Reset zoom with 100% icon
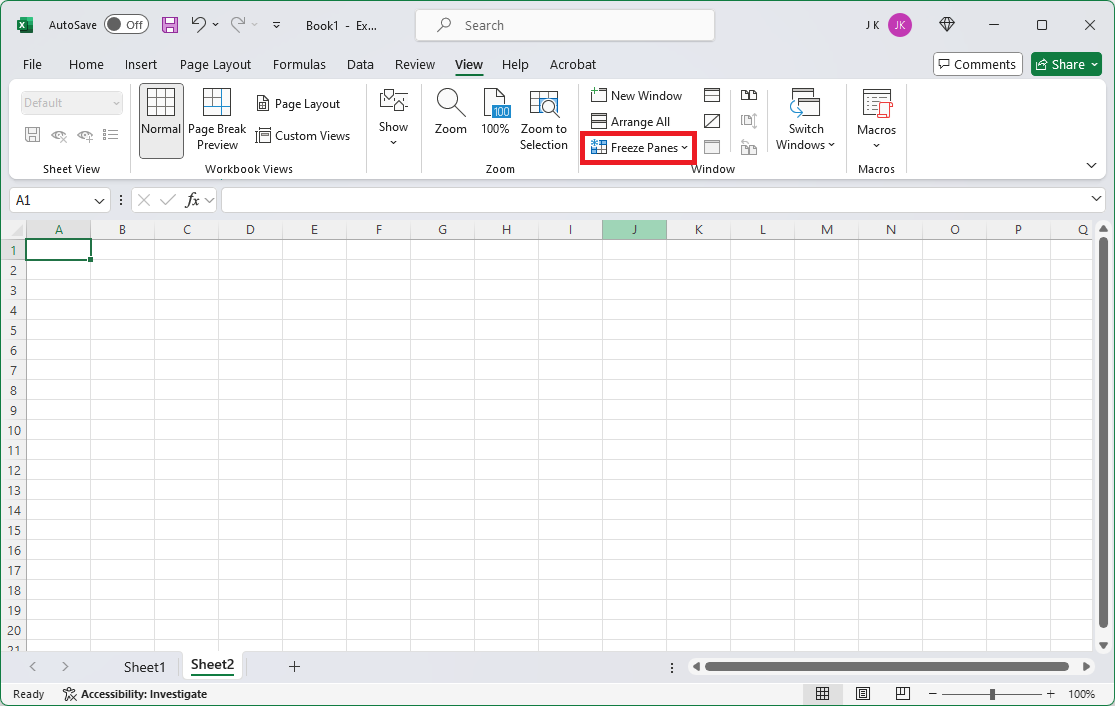 (496, 103)
